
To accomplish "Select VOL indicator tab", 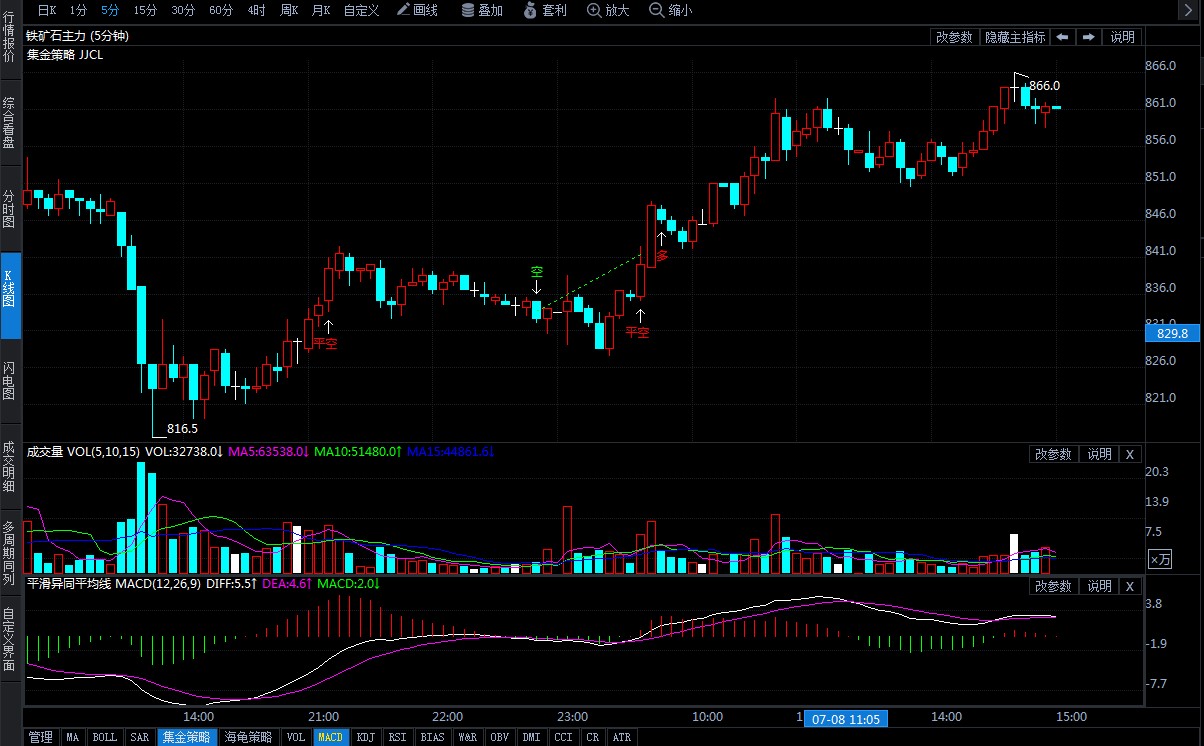I will (296, 737).
